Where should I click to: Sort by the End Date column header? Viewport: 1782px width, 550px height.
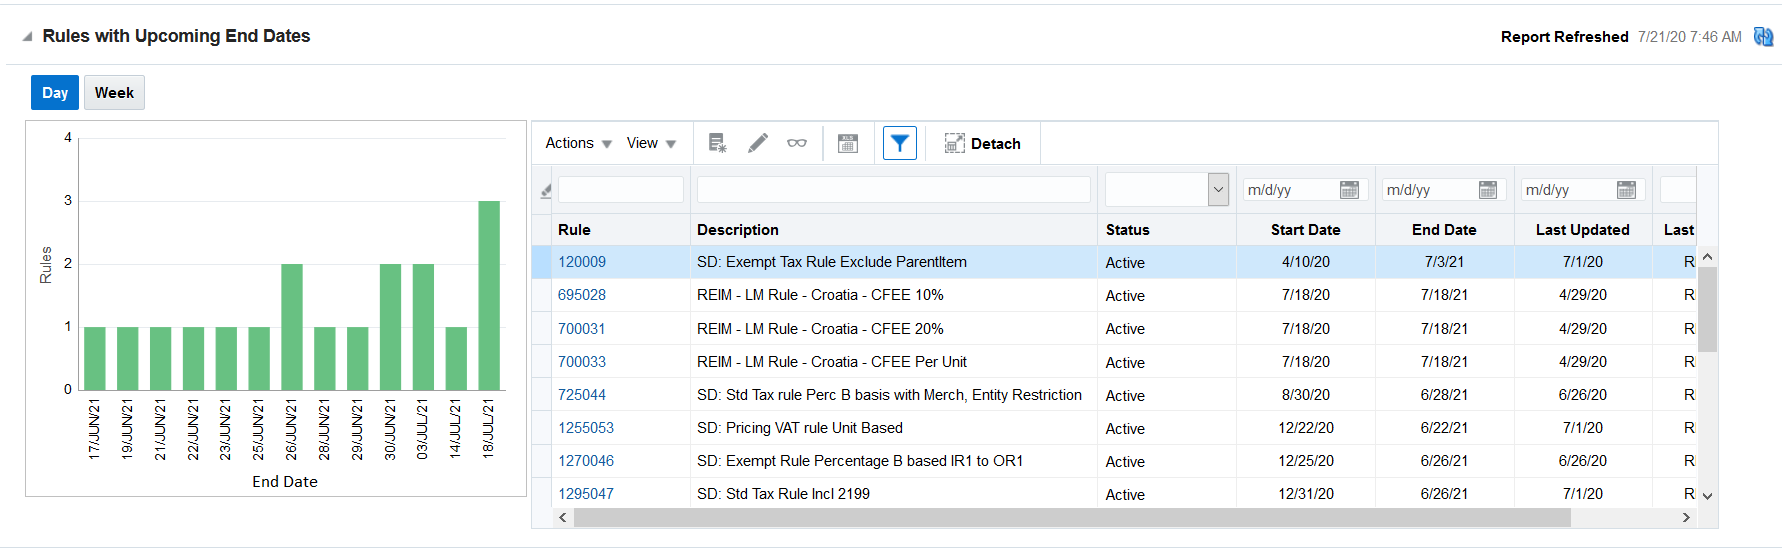(x=1444, y=230)
